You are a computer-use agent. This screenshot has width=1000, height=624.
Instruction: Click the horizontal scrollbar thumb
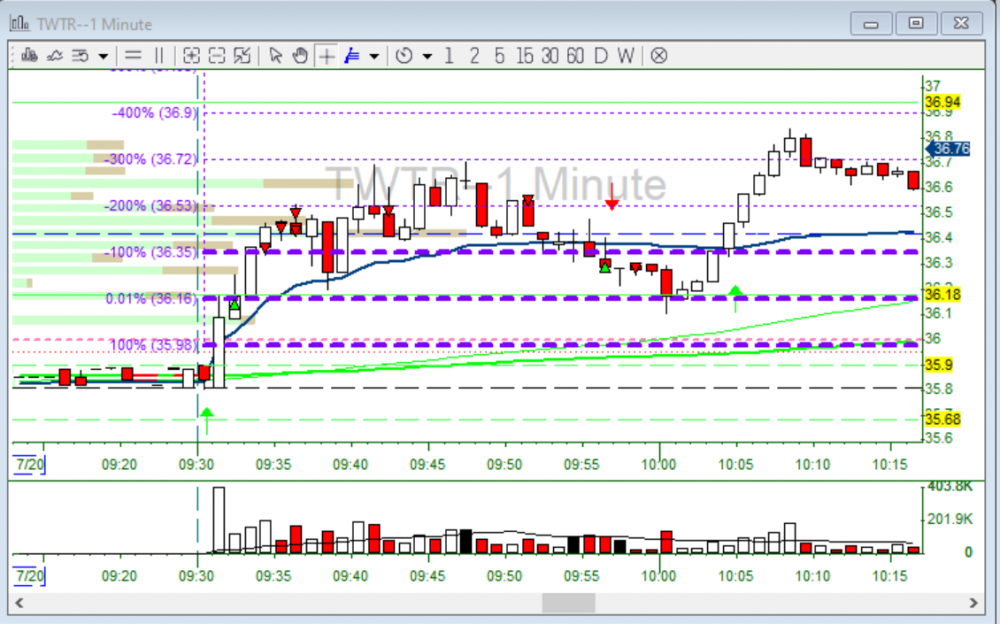pyautogui.click(x=568, y=603)
